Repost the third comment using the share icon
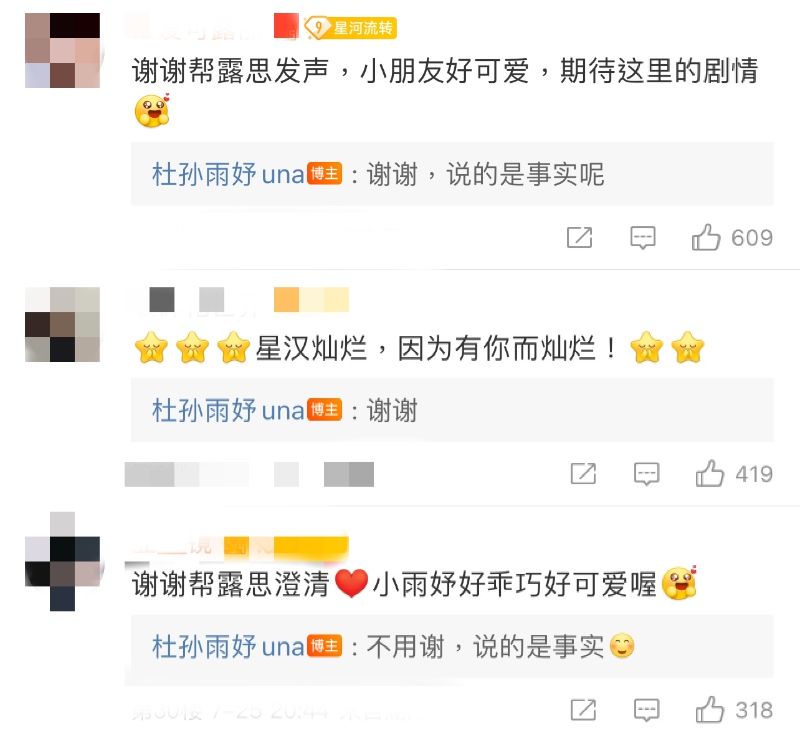800x736 pixels. pos(583,710)
